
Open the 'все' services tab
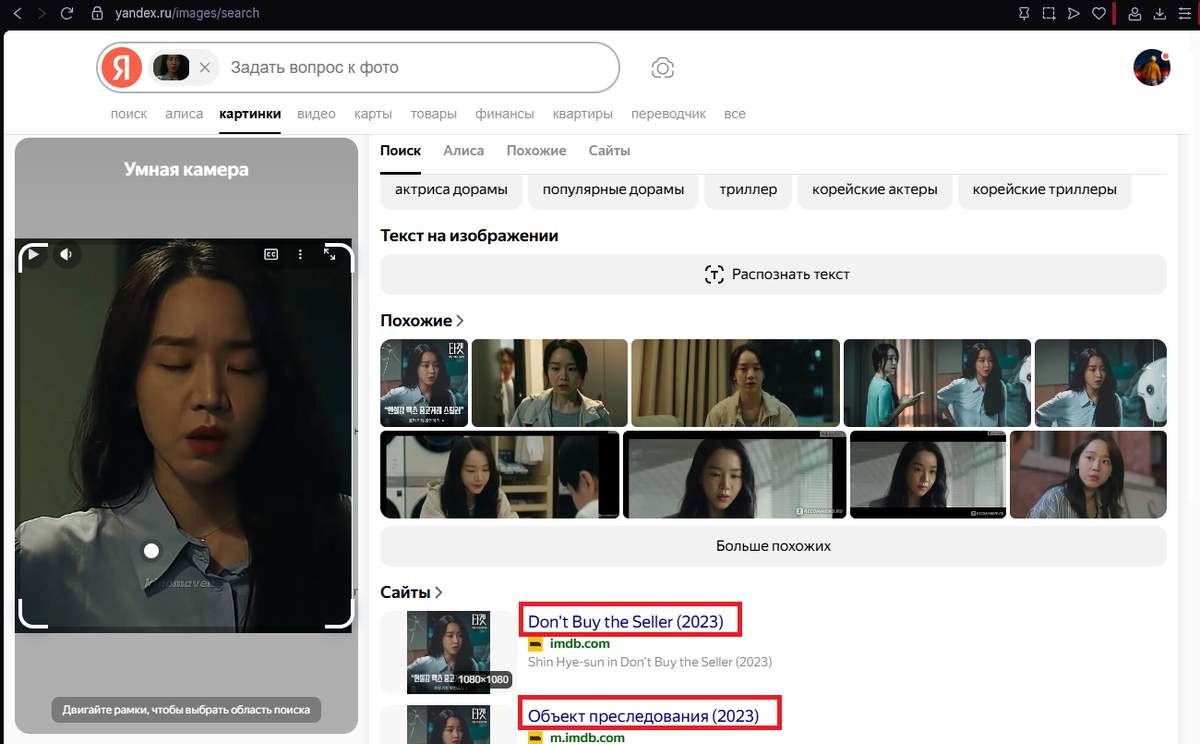point(735,114)
